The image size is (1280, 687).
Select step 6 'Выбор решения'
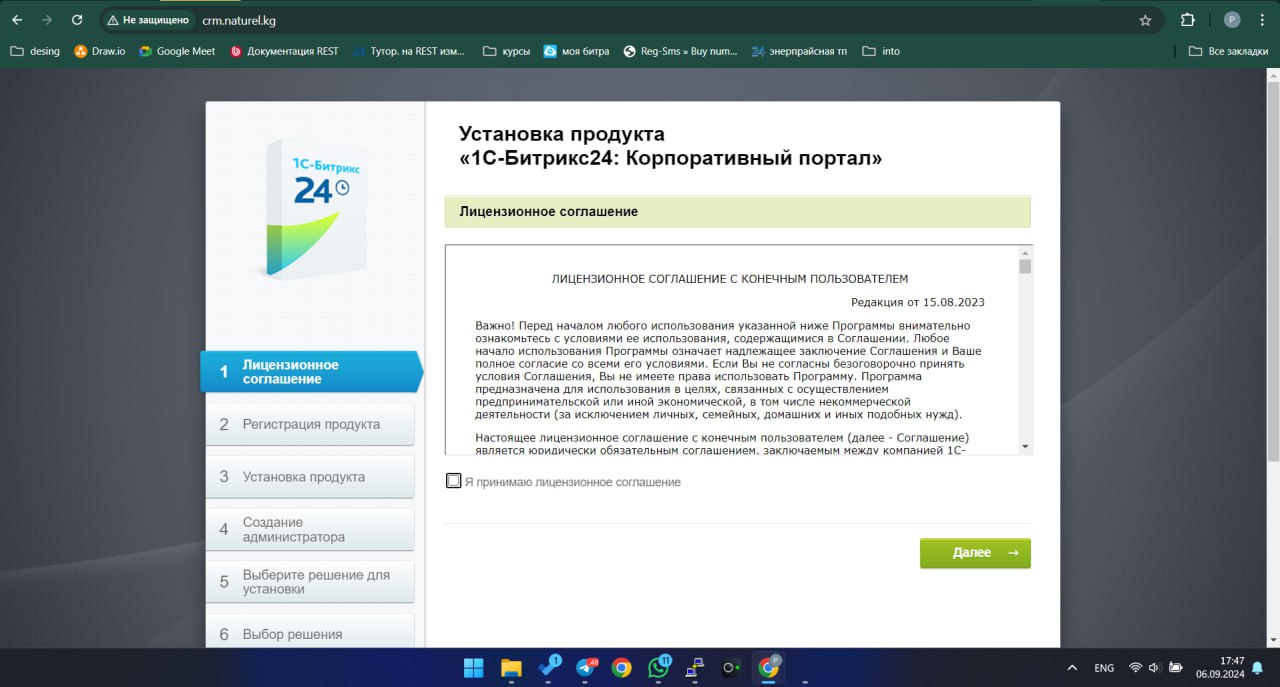click(x=310, y=632)
